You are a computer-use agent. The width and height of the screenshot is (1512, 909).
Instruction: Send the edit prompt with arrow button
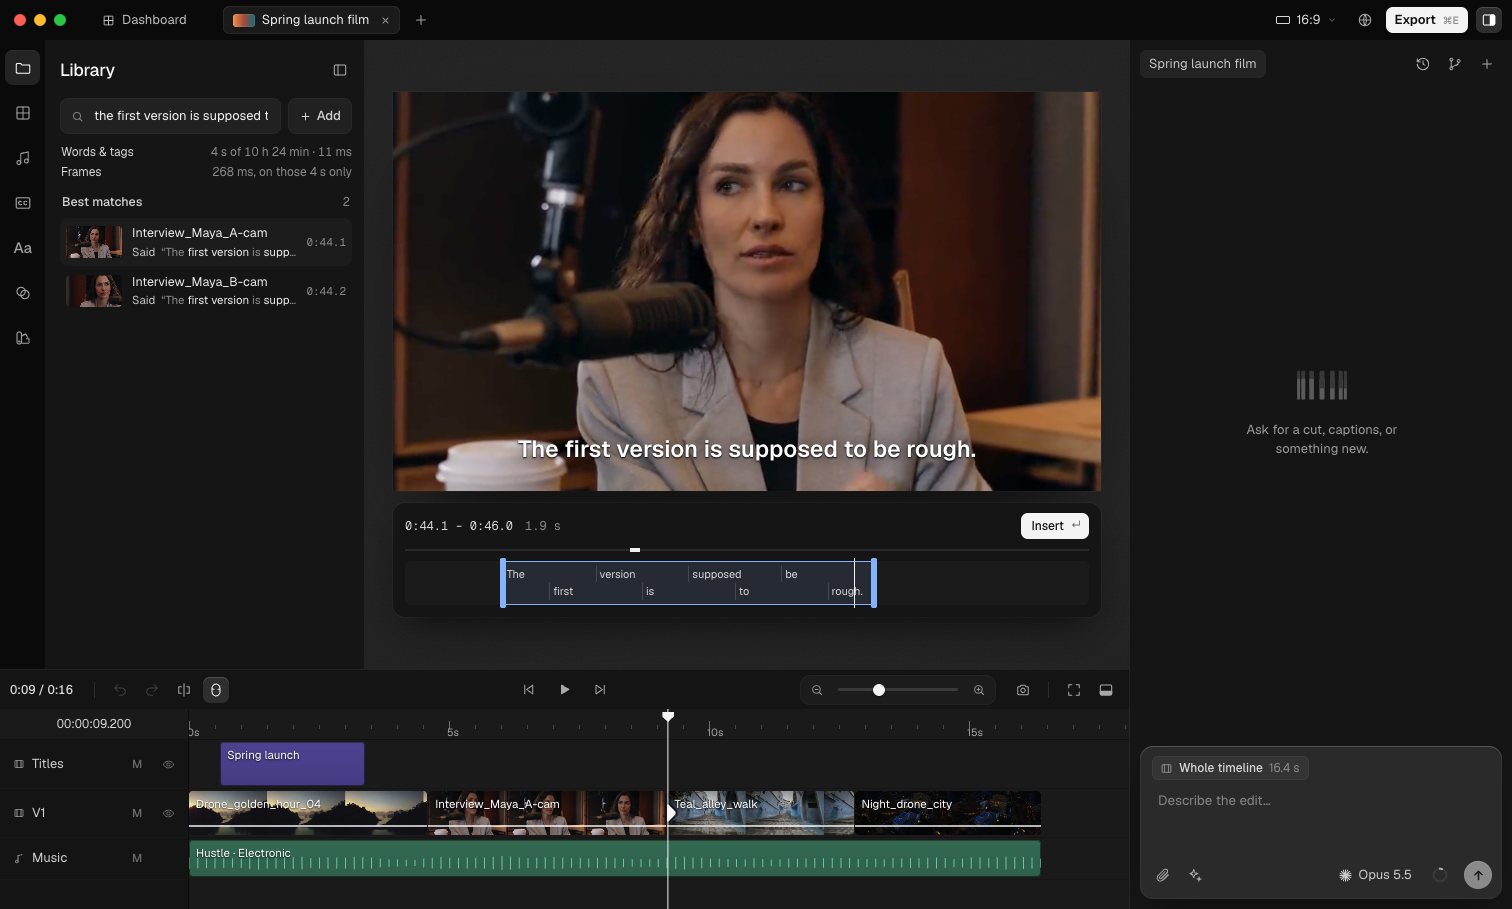1478,875
